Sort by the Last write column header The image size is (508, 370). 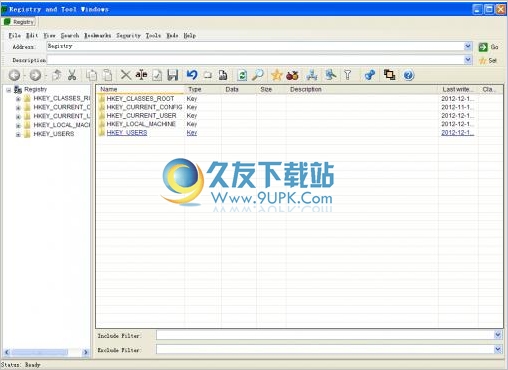click(458, 89)
